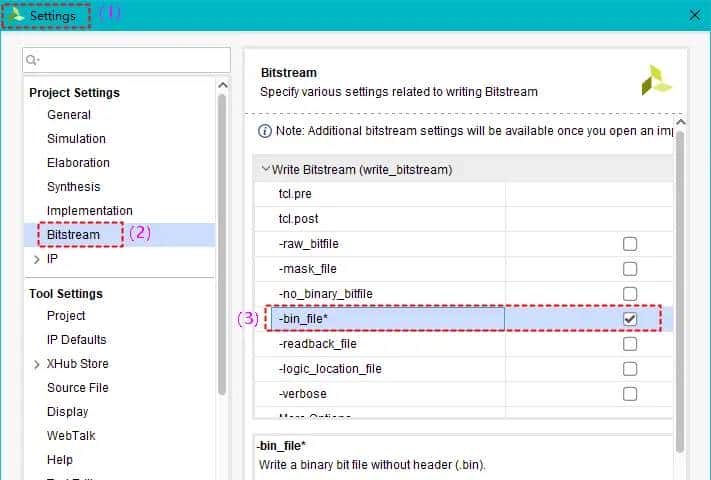Select IP Defaults under Tool Settings
This screenshot has height=480, width=711.
click(76, 340)
